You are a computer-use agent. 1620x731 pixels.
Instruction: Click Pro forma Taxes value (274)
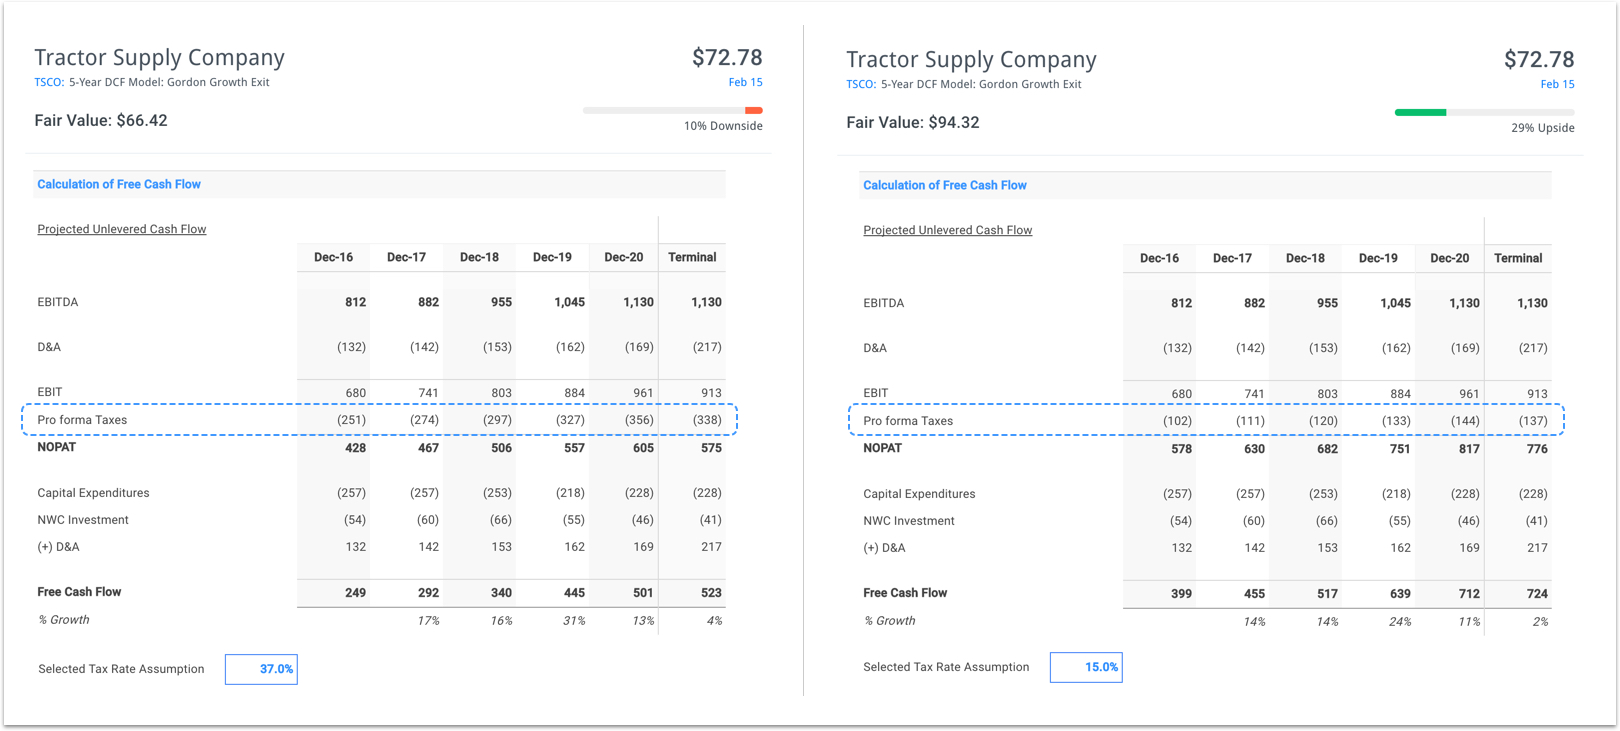click(x=424, y=420)
